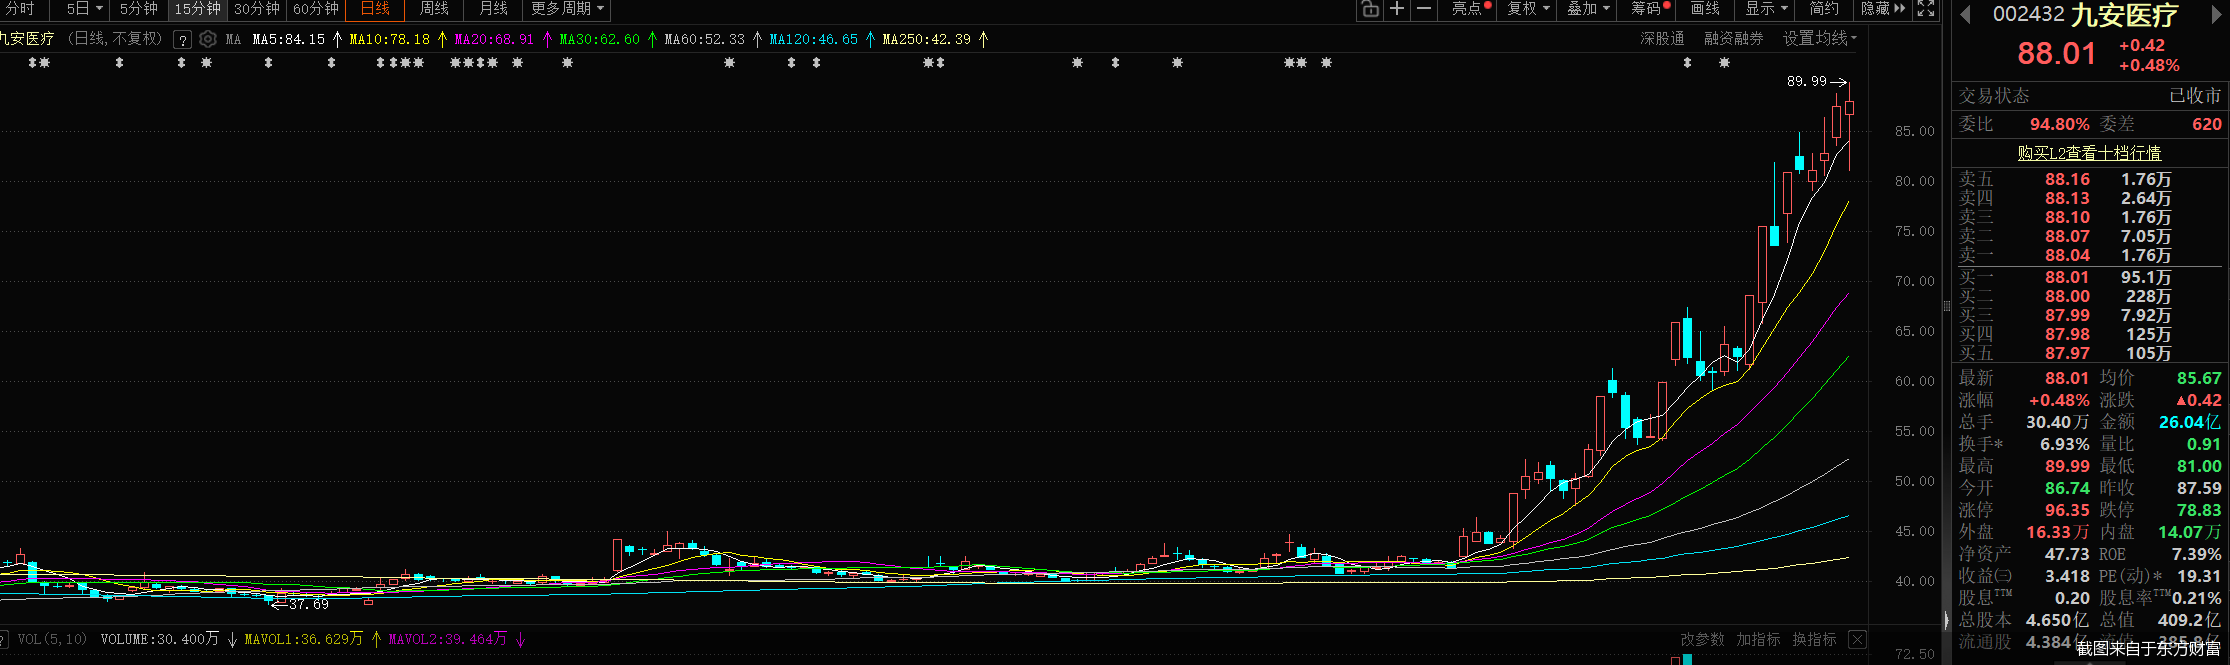This screenshot has width=2230, height=665.
Task: Open the 购买L2查看十档行情 link
Action: (x=2089, y=153)
